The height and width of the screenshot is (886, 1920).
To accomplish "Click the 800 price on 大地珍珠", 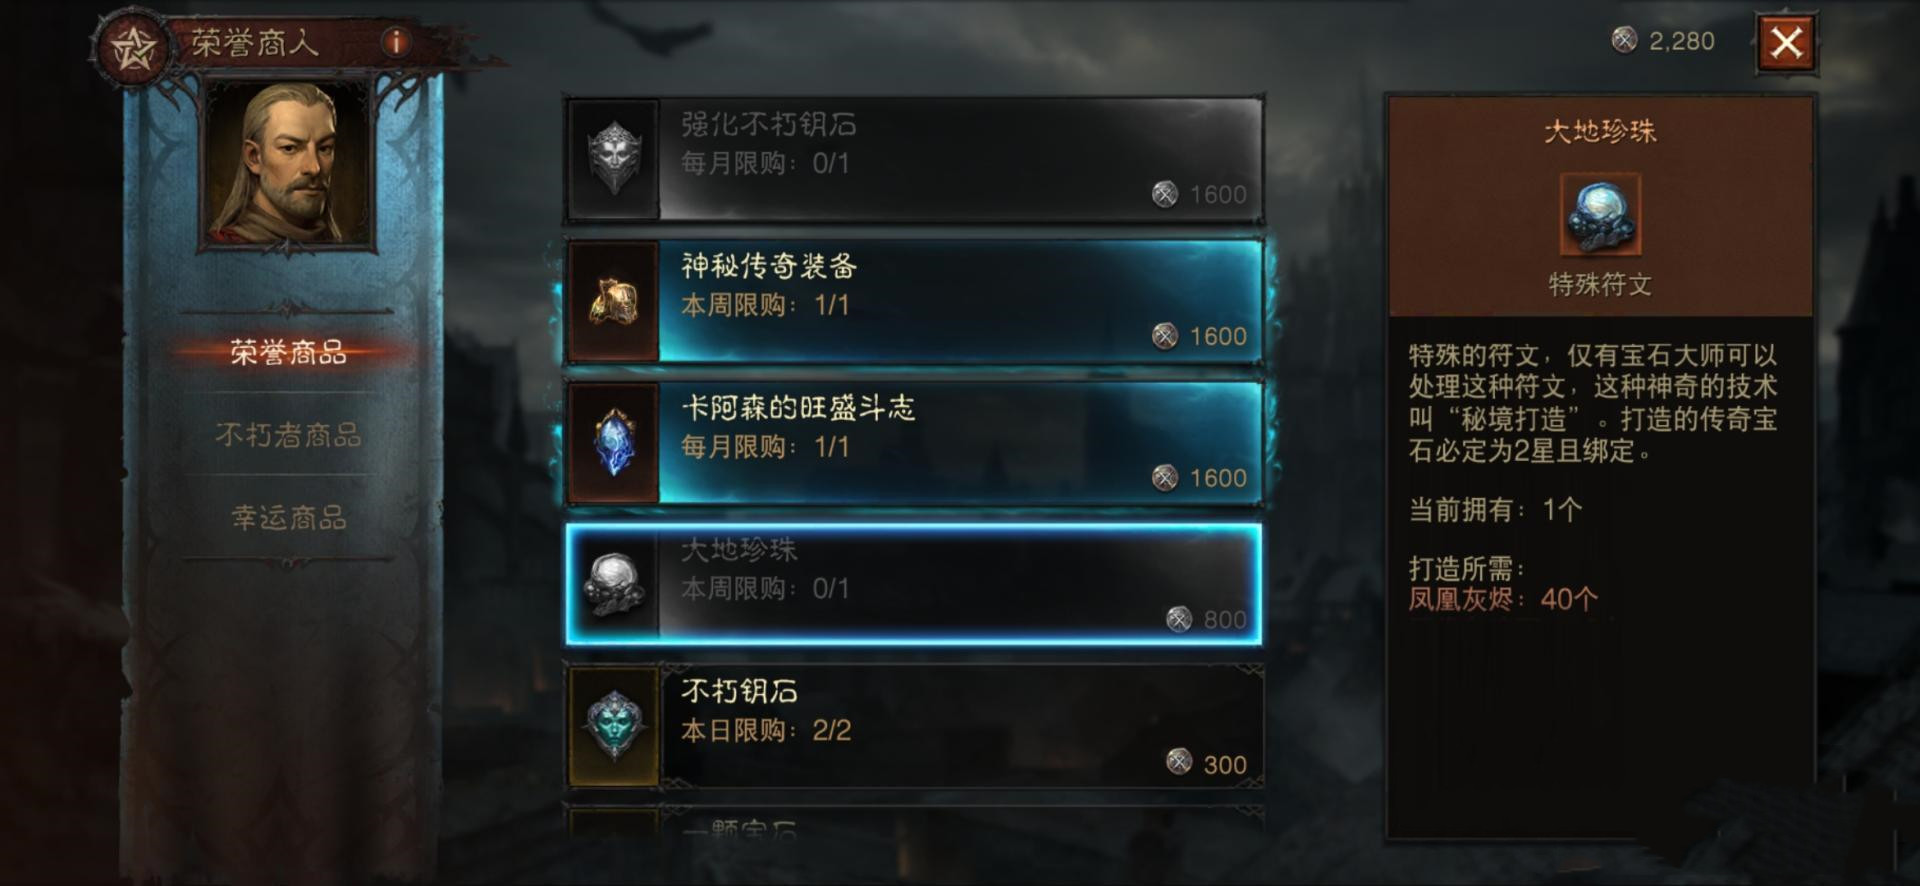I will (x=1224, y=620).
